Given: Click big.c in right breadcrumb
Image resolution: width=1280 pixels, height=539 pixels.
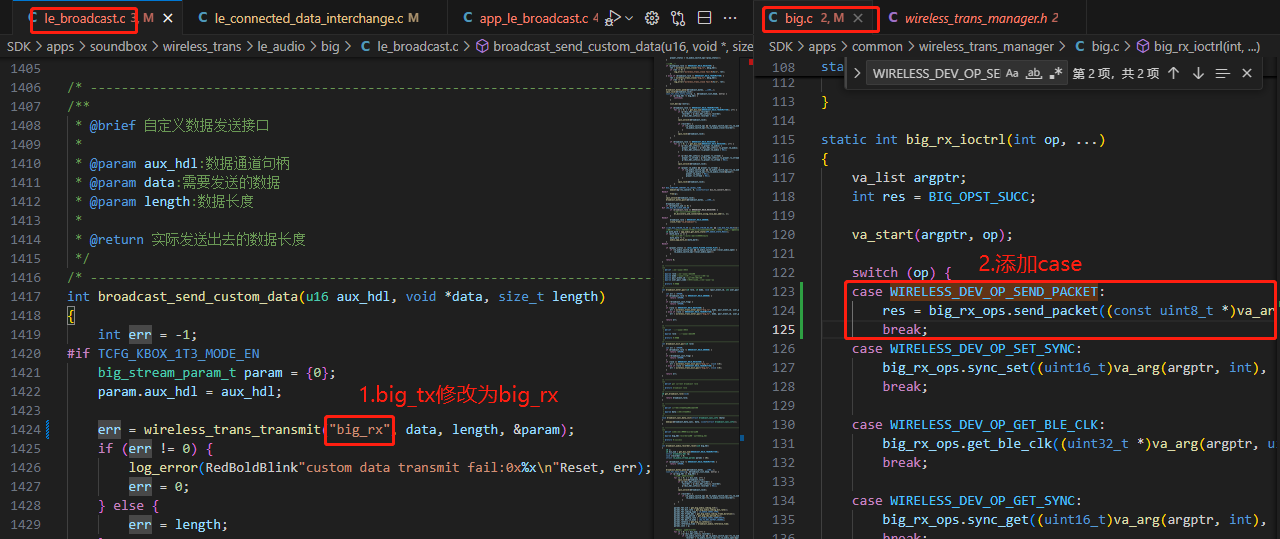Looking at the screenshot, I should 1106,46.
